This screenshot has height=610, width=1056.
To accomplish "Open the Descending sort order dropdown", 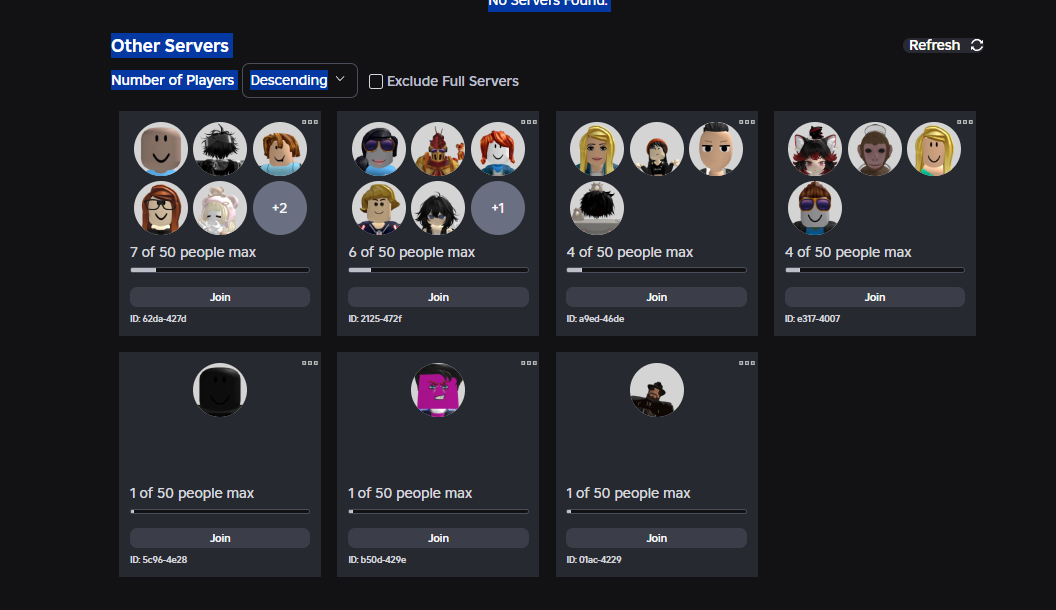I will click(x=299, y=80).
